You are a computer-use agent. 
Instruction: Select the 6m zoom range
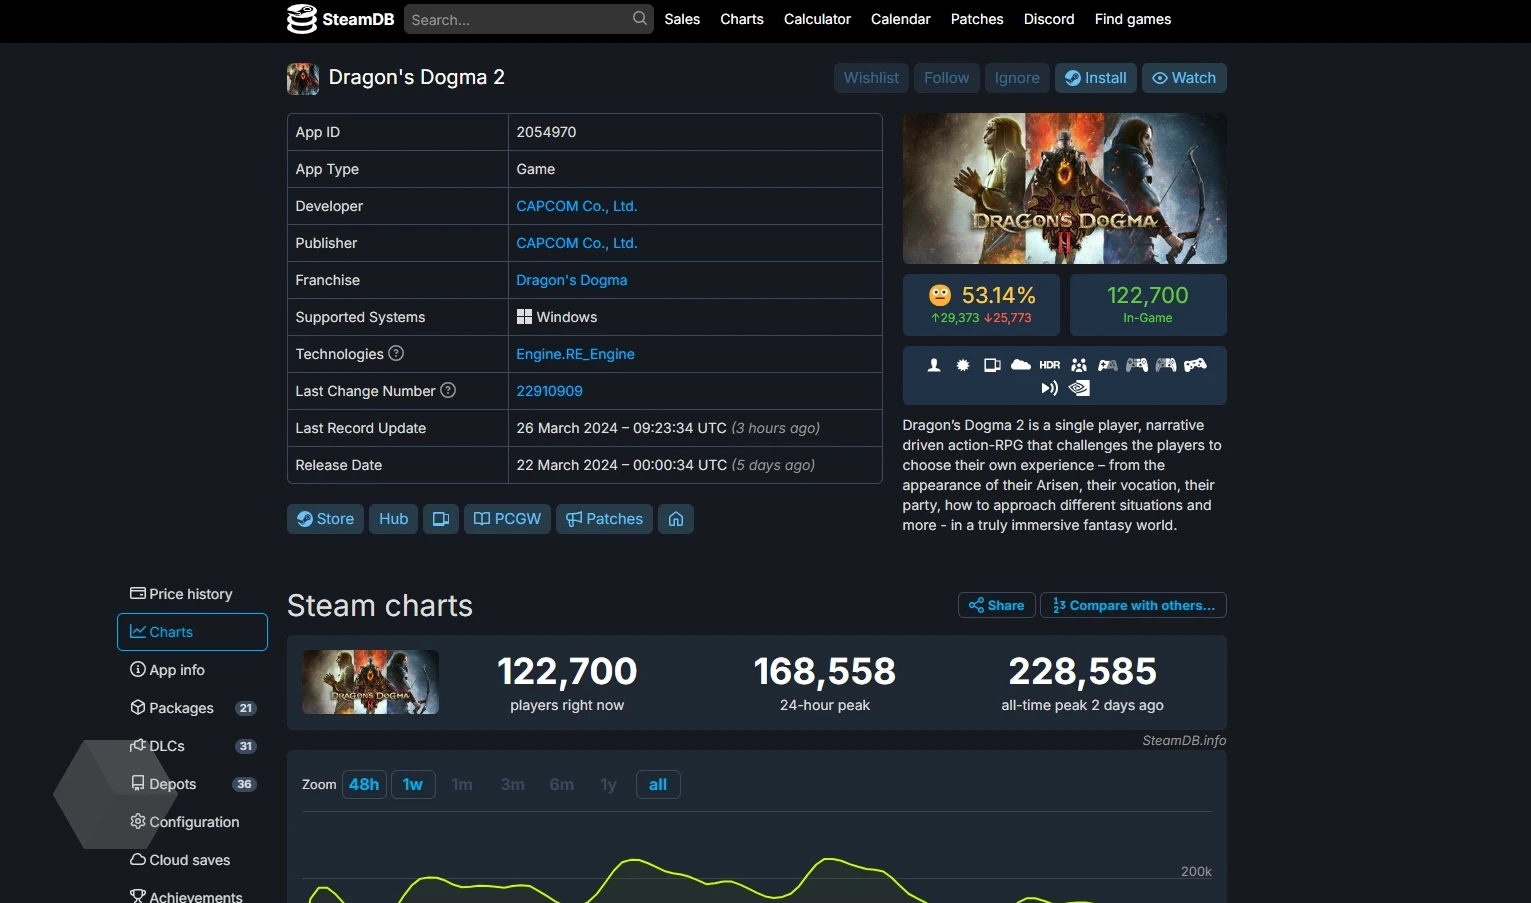[561, 785]
